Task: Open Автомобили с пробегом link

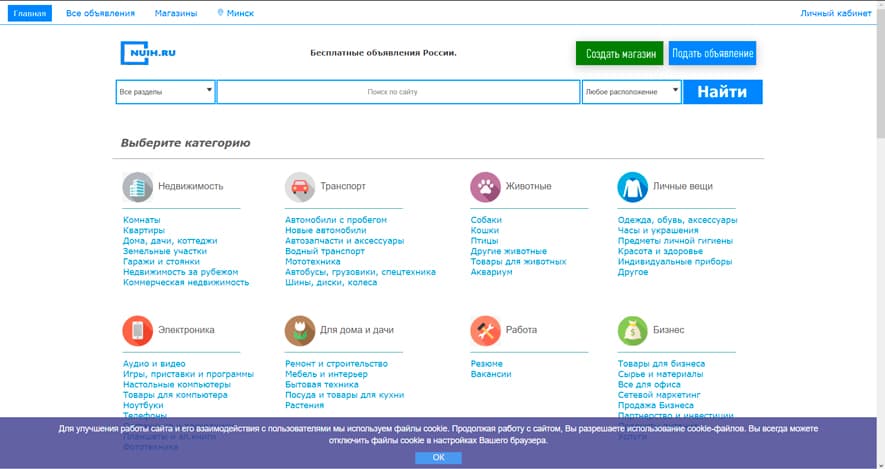Action: (x=336, y=220)
